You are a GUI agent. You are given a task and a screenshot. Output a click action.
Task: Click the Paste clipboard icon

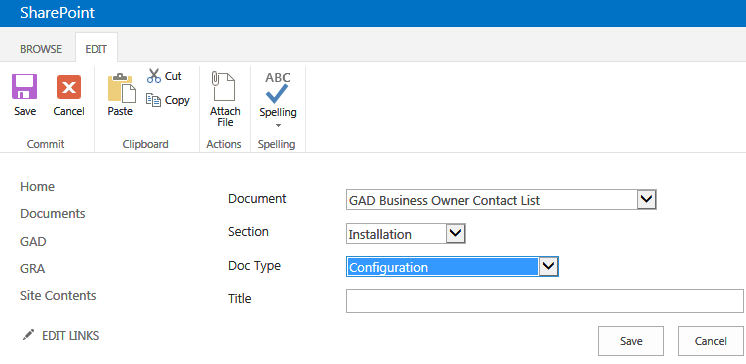[x=121, y=88]
